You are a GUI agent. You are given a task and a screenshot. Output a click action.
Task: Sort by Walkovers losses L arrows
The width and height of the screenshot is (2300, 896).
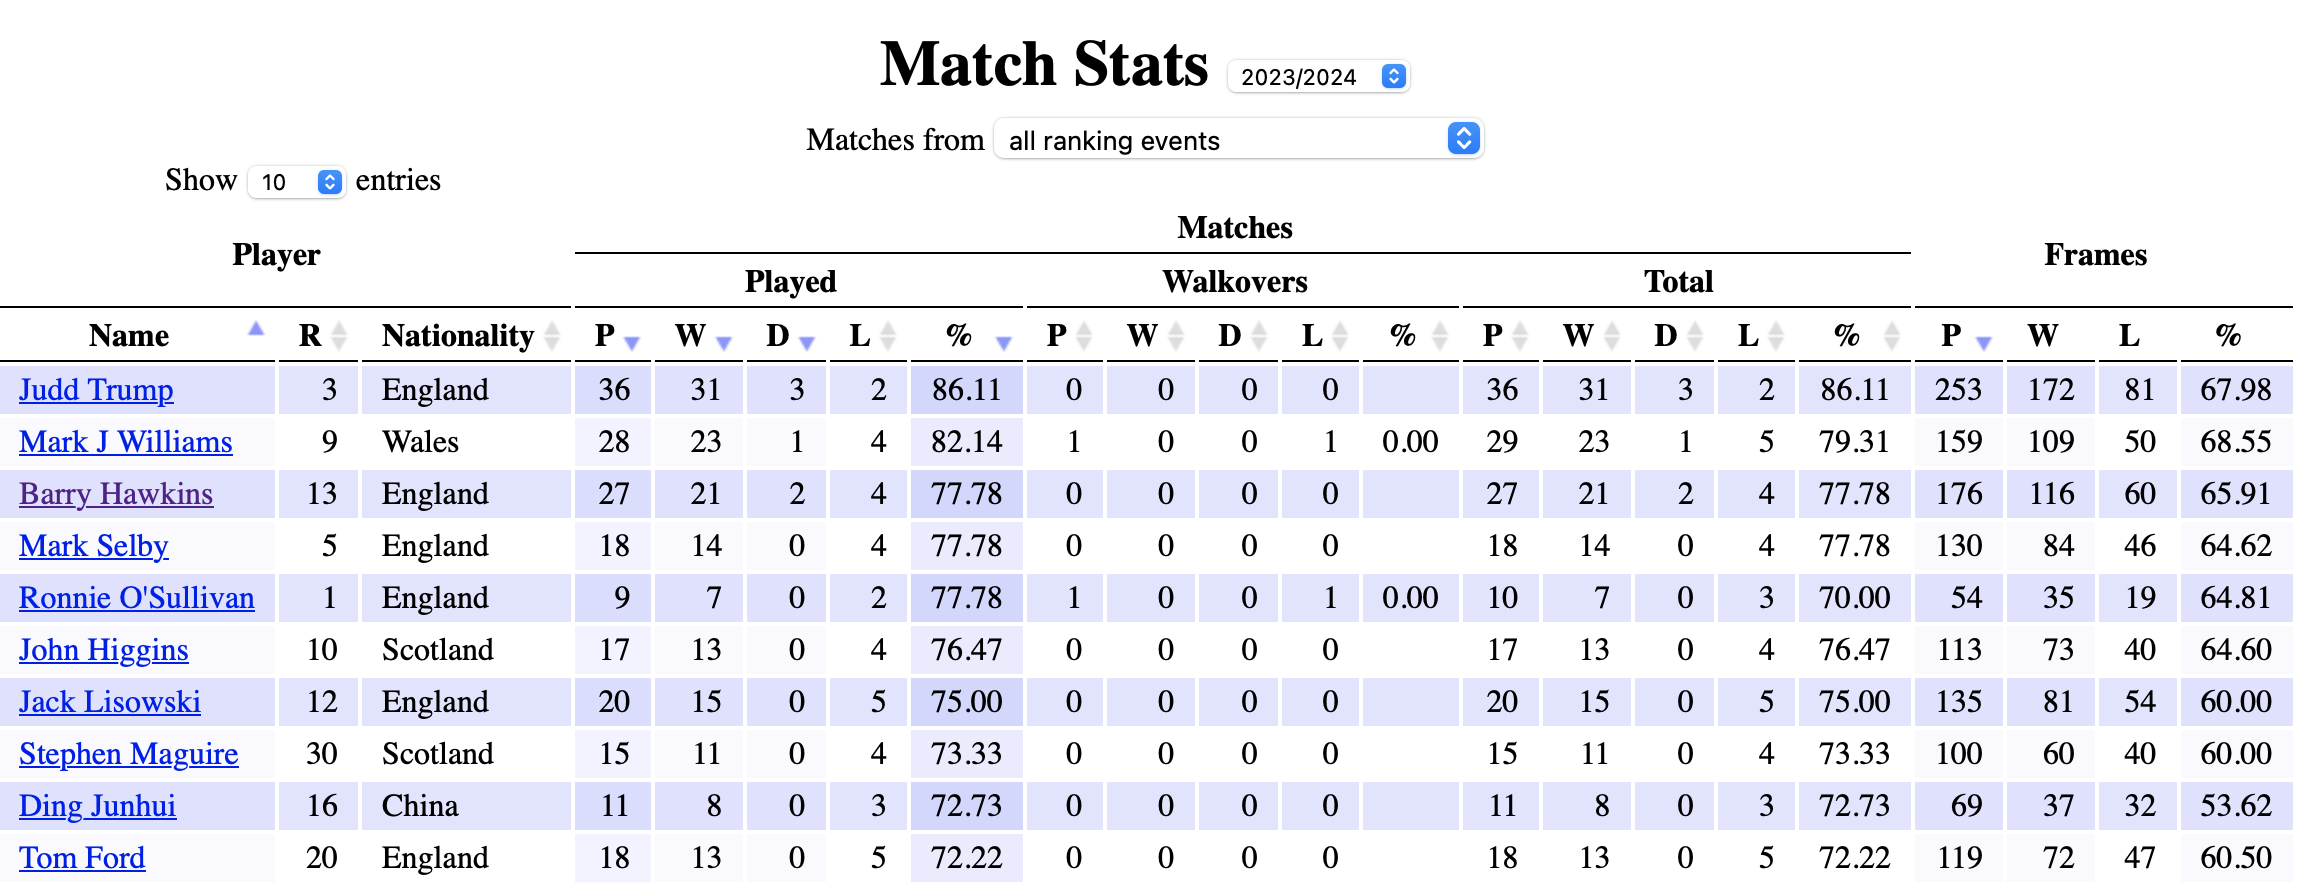point(1340,336)
